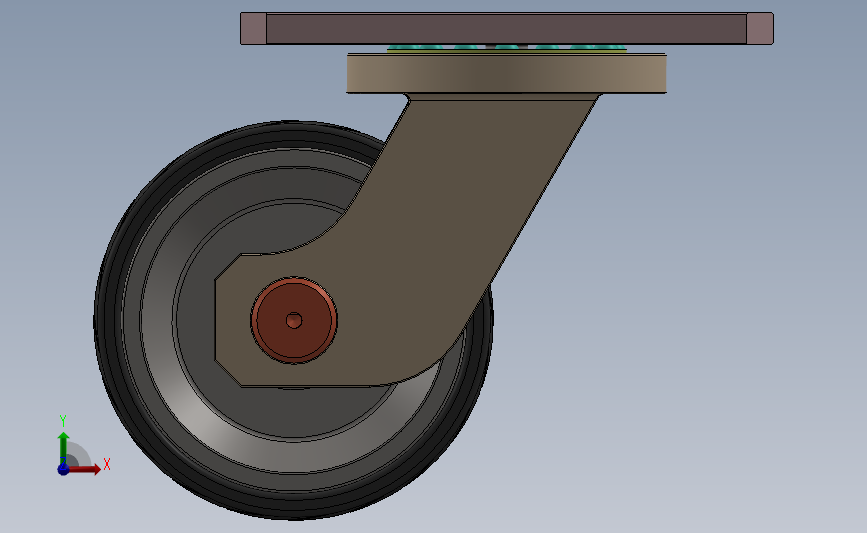Select the left end face of top plate
This screenshot has width=867, height=533.
tap(253, 29)
